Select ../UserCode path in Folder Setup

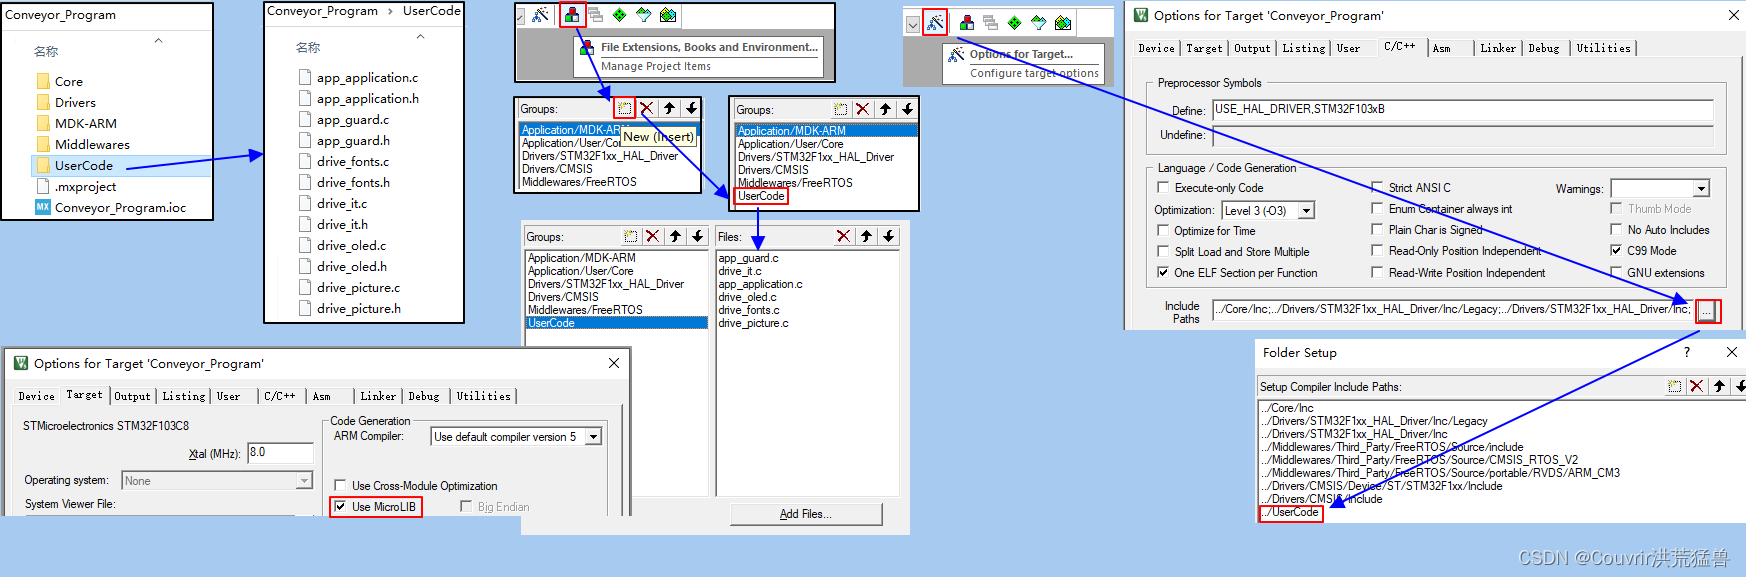tap(1291, 512)
